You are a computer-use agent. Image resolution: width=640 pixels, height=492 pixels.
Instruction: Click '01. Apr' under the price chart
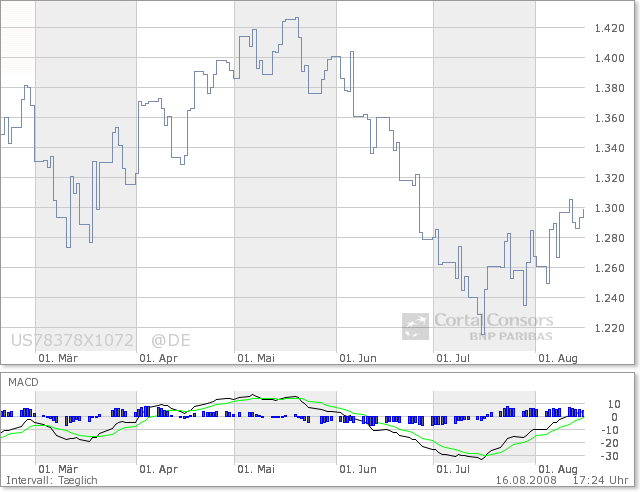point(158,358)
